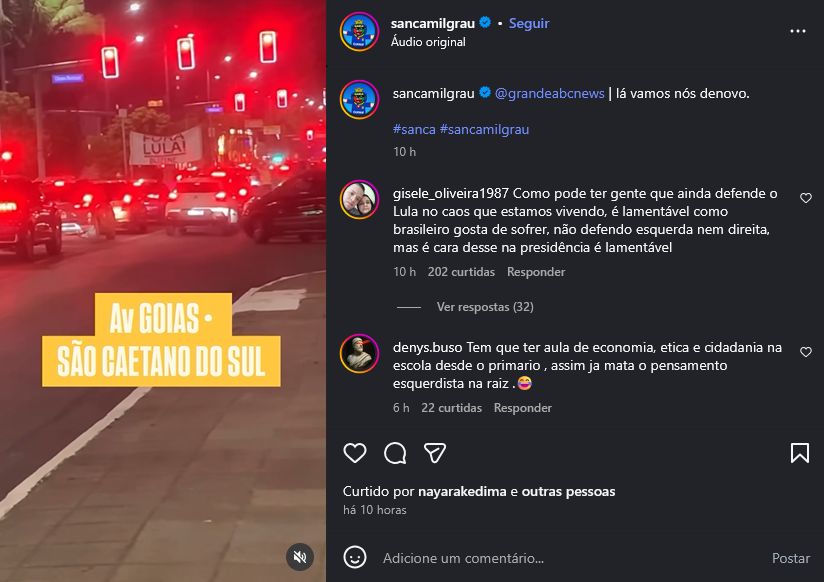Image resolution: width=824 pixels, height=582 pixels.
Task: View the 202 curtidas on comment
Action: click(461, 272)
